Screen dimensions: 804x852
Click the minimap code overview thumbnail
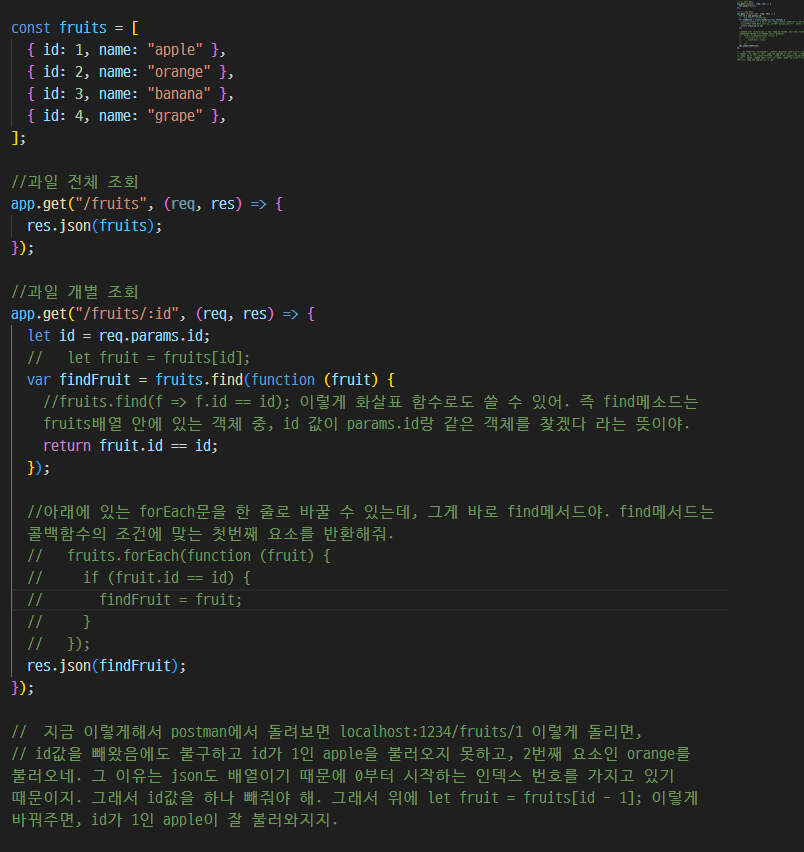(x=769, y=31)
